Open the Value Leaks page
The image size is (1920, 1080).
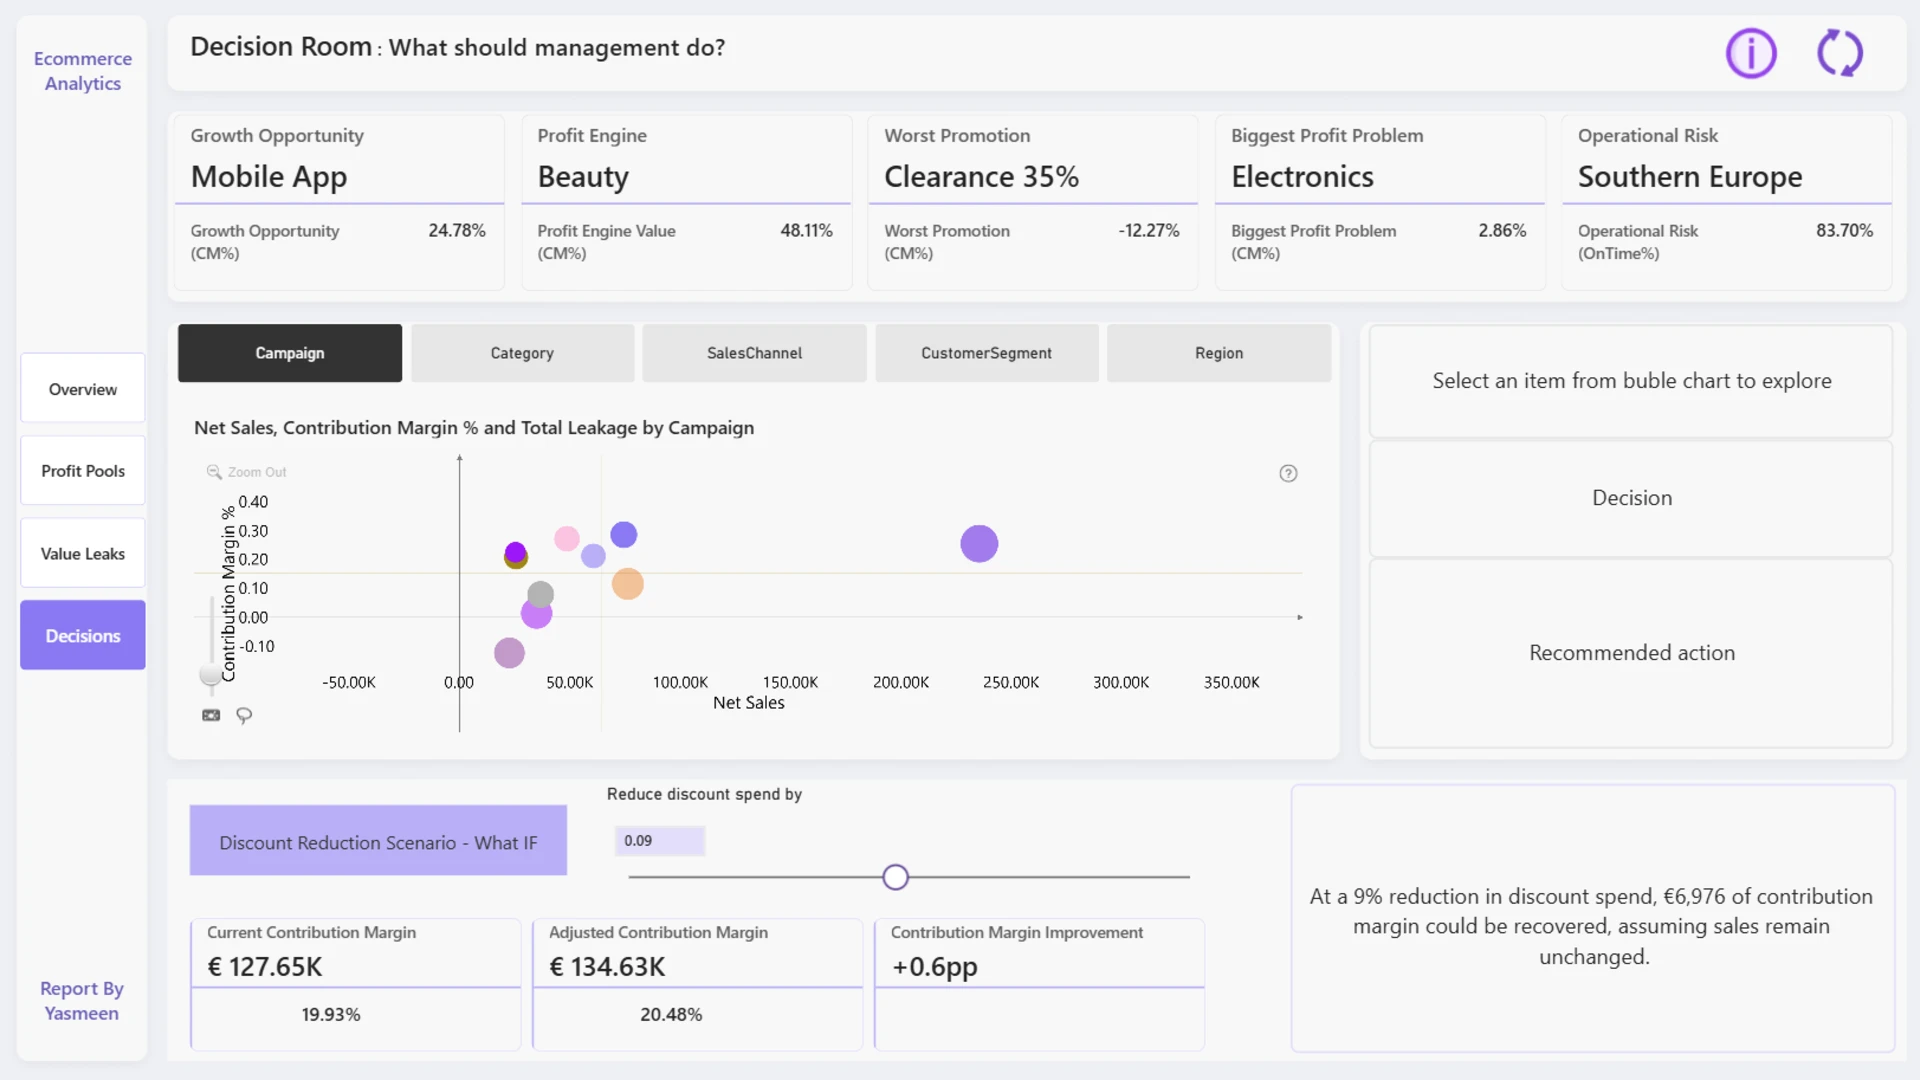tap(83, 554)
